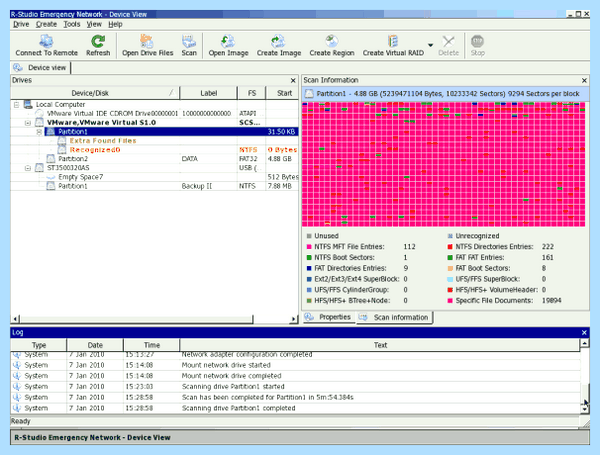Select log entry 'Scan has been completed for Partition1'
600x455 pixels.
click(296, 398)
